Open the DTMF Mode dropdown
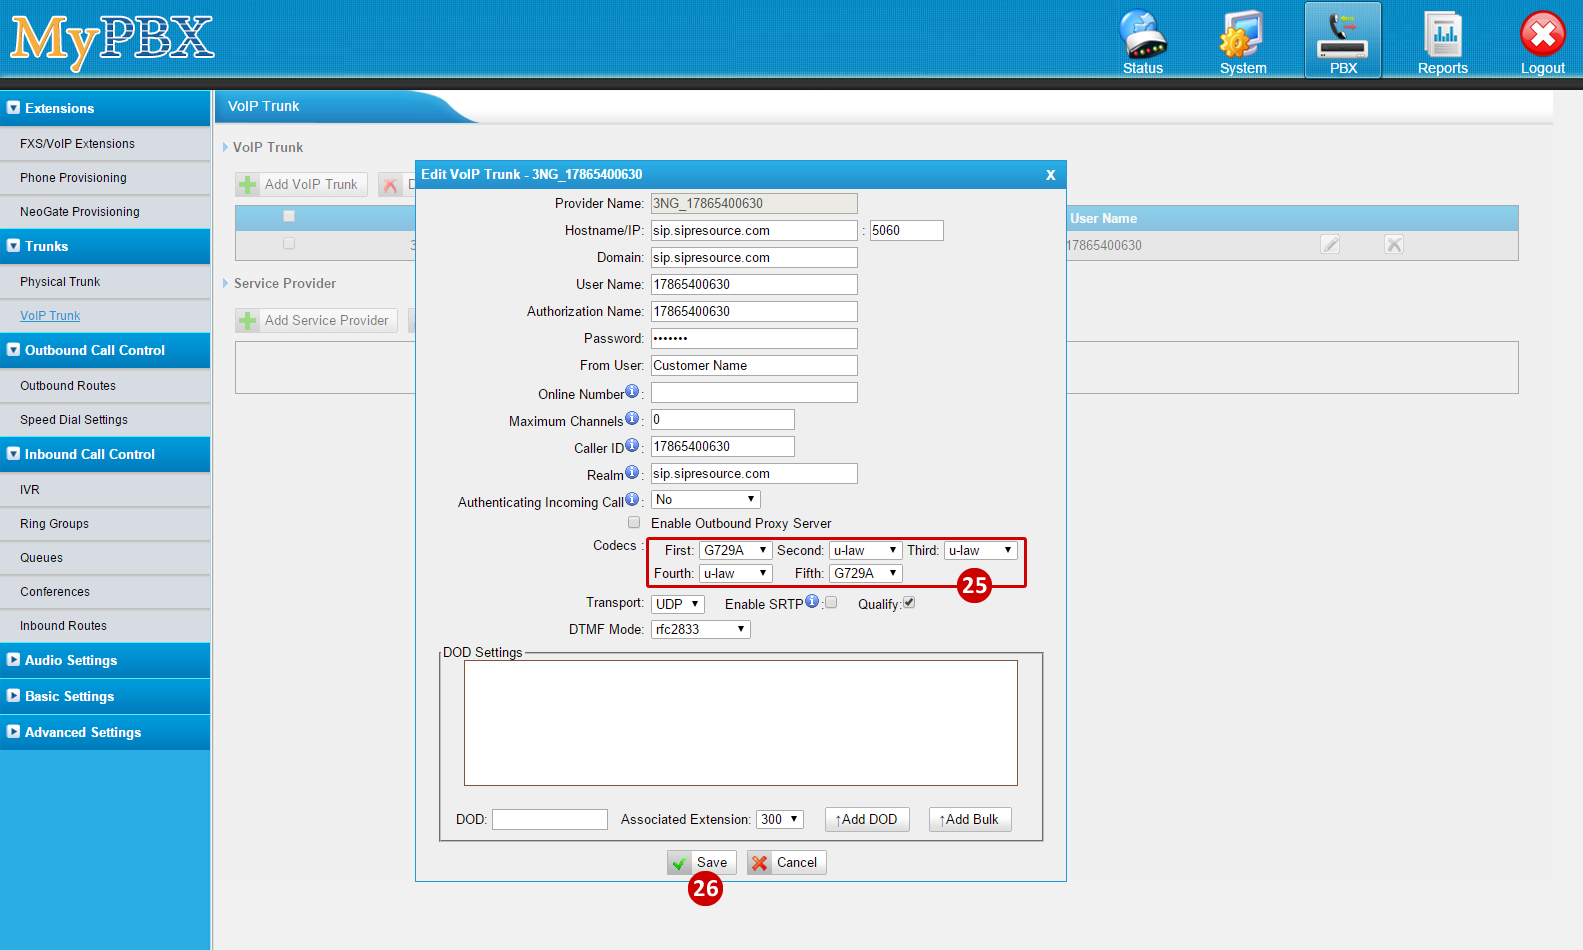The height and width of the screenshot is (950, 1583). point(700,629)
